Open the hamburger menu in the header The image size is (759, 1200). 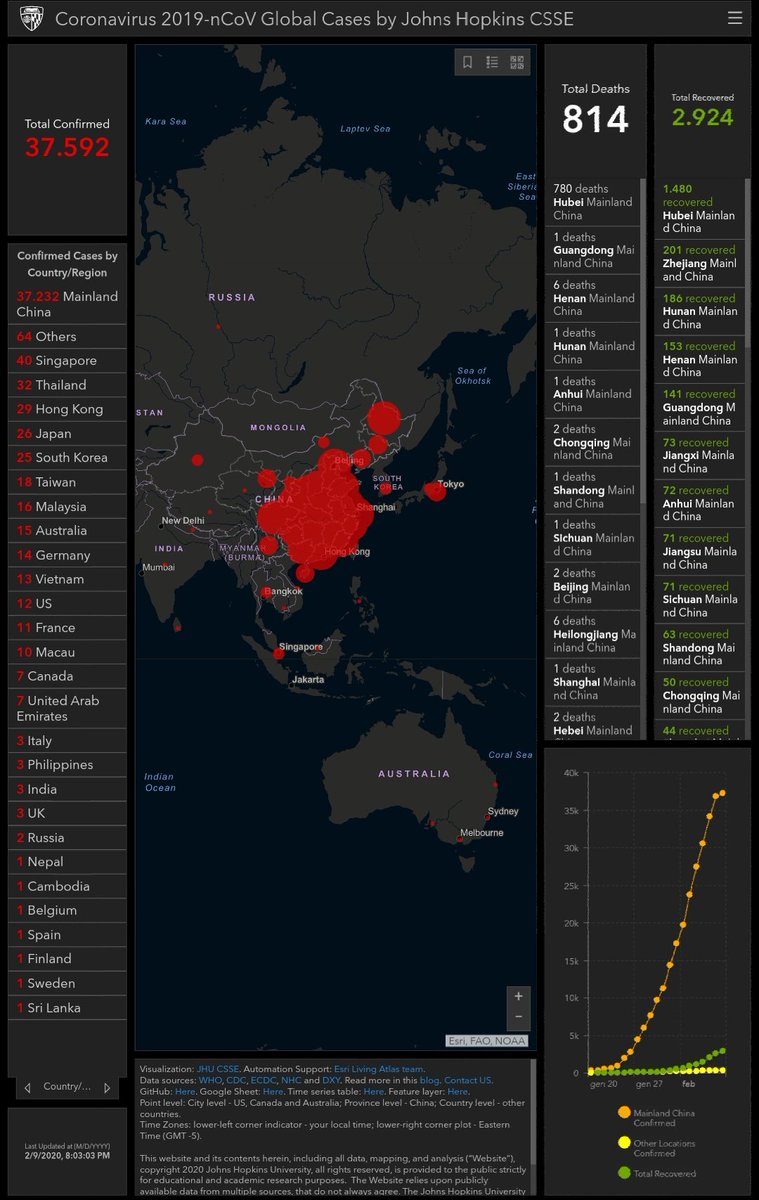point(735,18)
